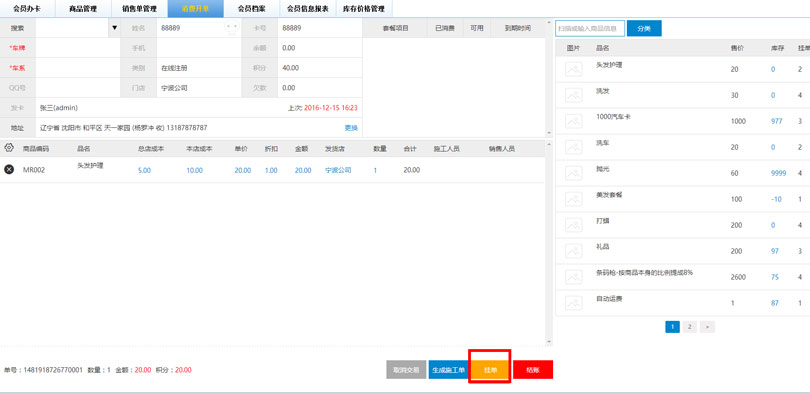Click the grey 取消交易 button
810x393 pixels.
(406, 370)
